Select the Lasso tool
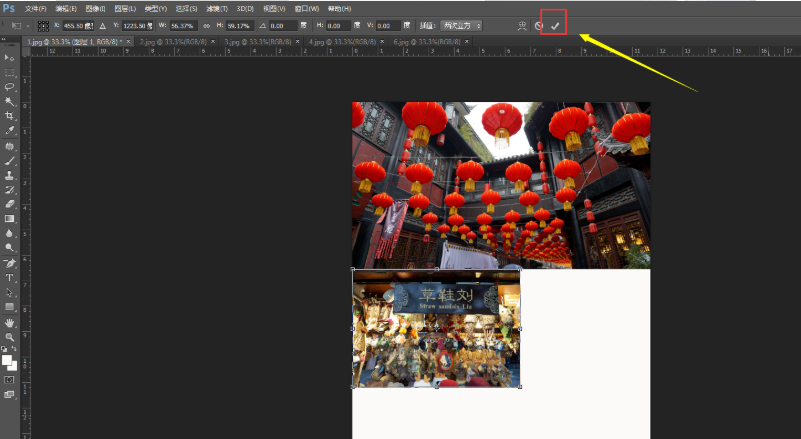The width and height of the screenshot is (801, 439). tap(10, 87)
